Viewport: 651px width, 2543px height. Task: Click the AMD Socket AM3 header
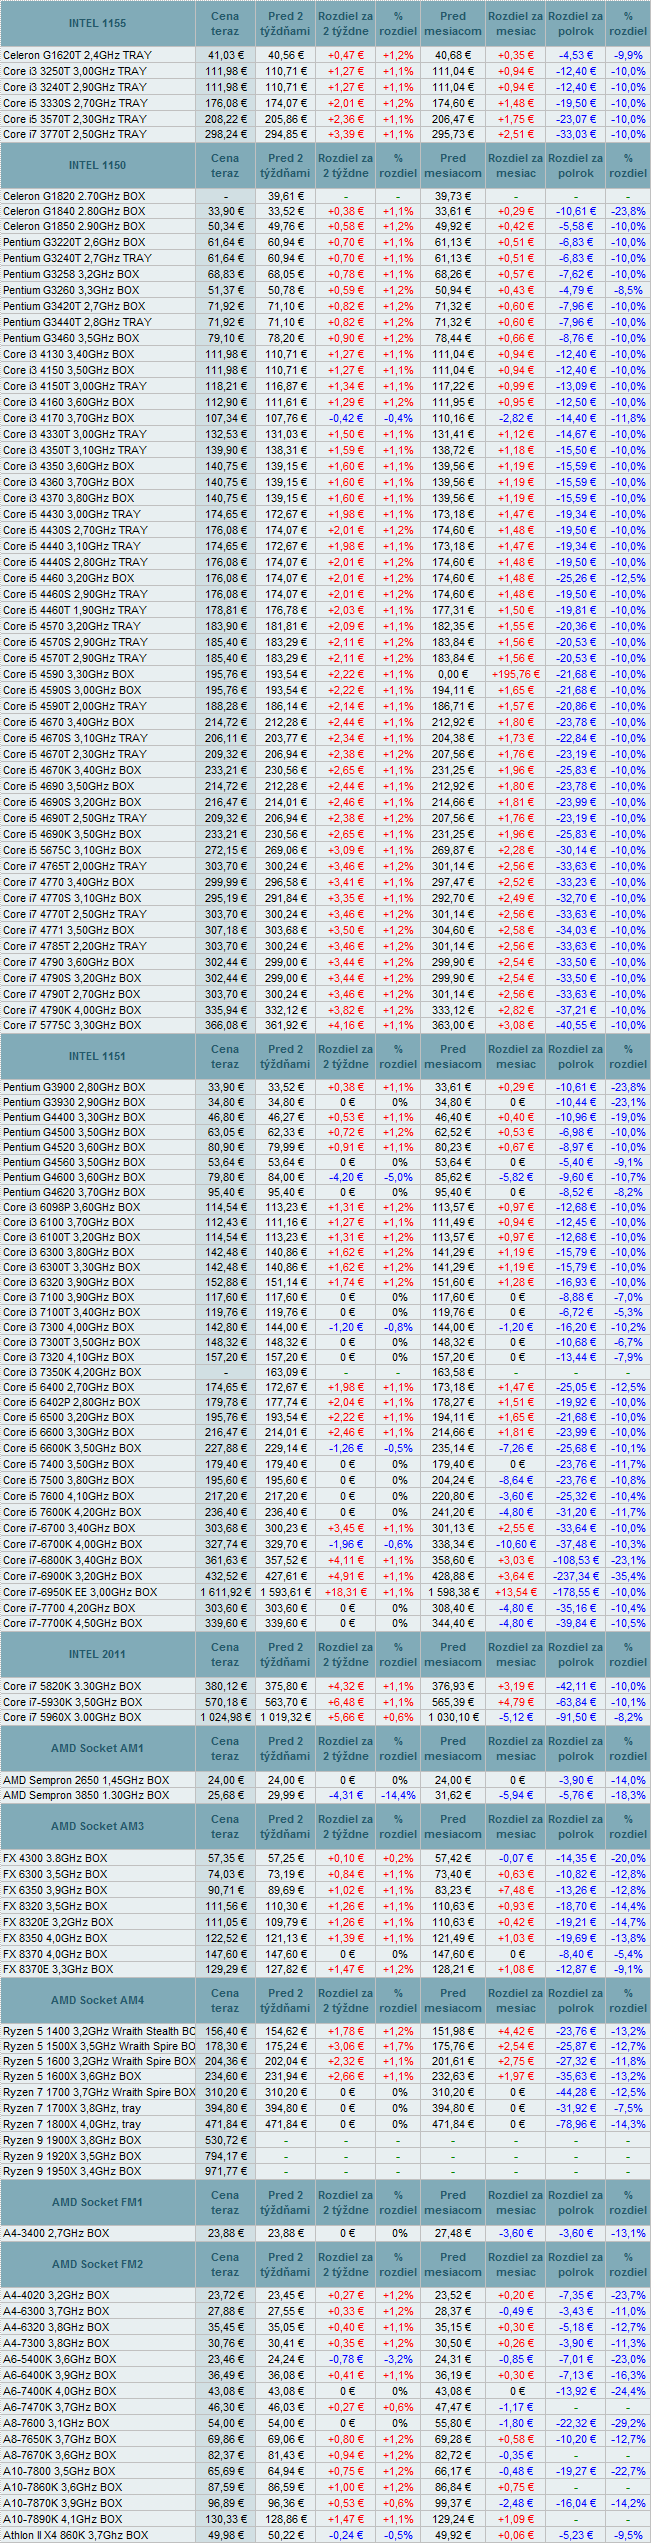(x=98, y=1826)
